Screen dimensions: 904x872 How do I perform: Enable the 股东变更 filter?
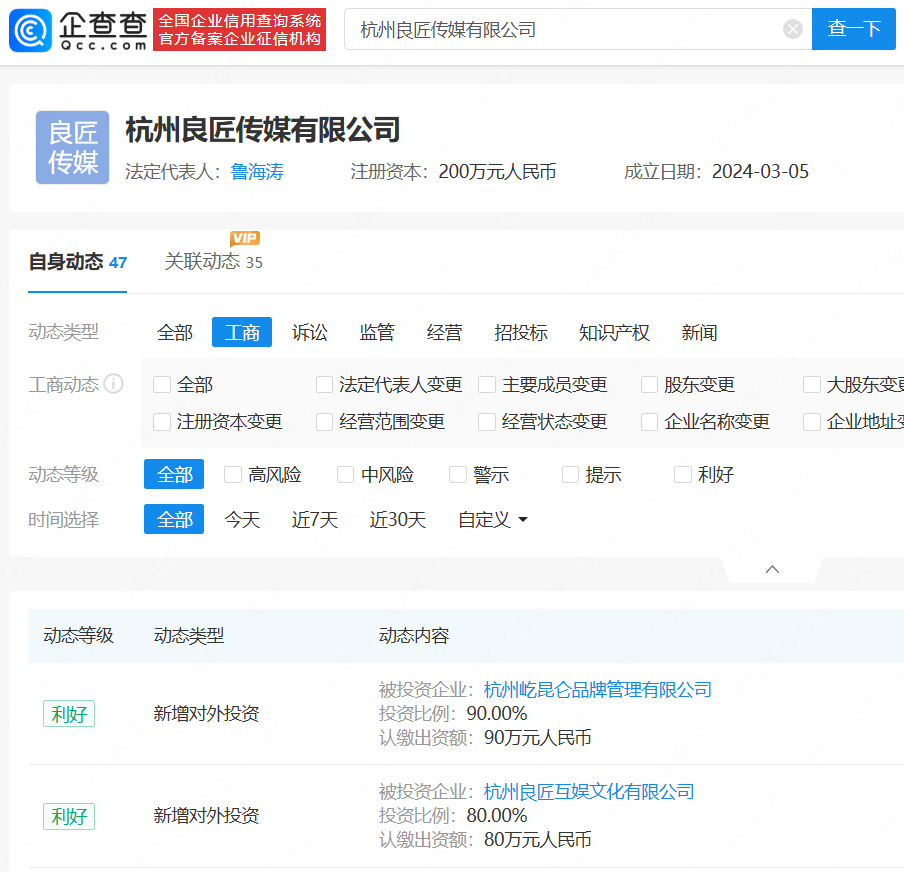click(x=649, y=384)
